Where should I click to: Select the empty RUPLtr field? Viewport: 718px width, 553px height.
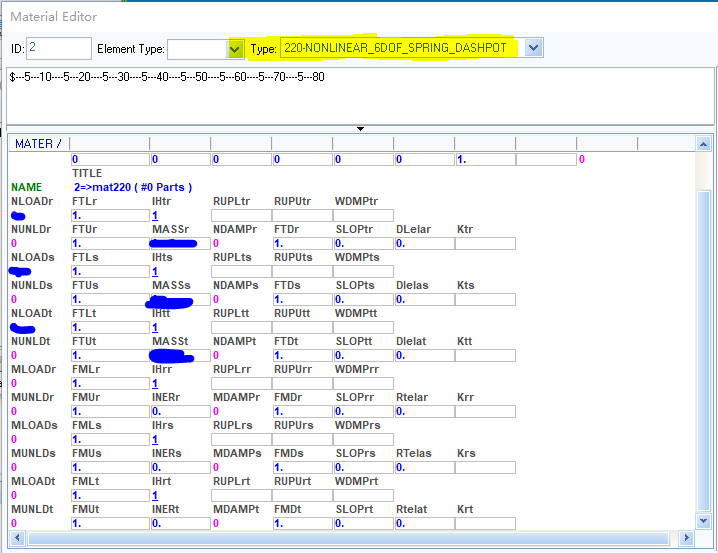coord(240,216)
